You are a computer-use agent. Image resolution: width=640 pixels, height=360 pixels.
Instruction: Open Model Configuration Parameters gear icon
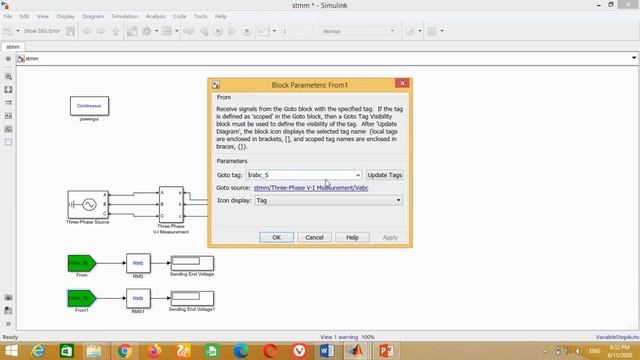tap(147, 31)
